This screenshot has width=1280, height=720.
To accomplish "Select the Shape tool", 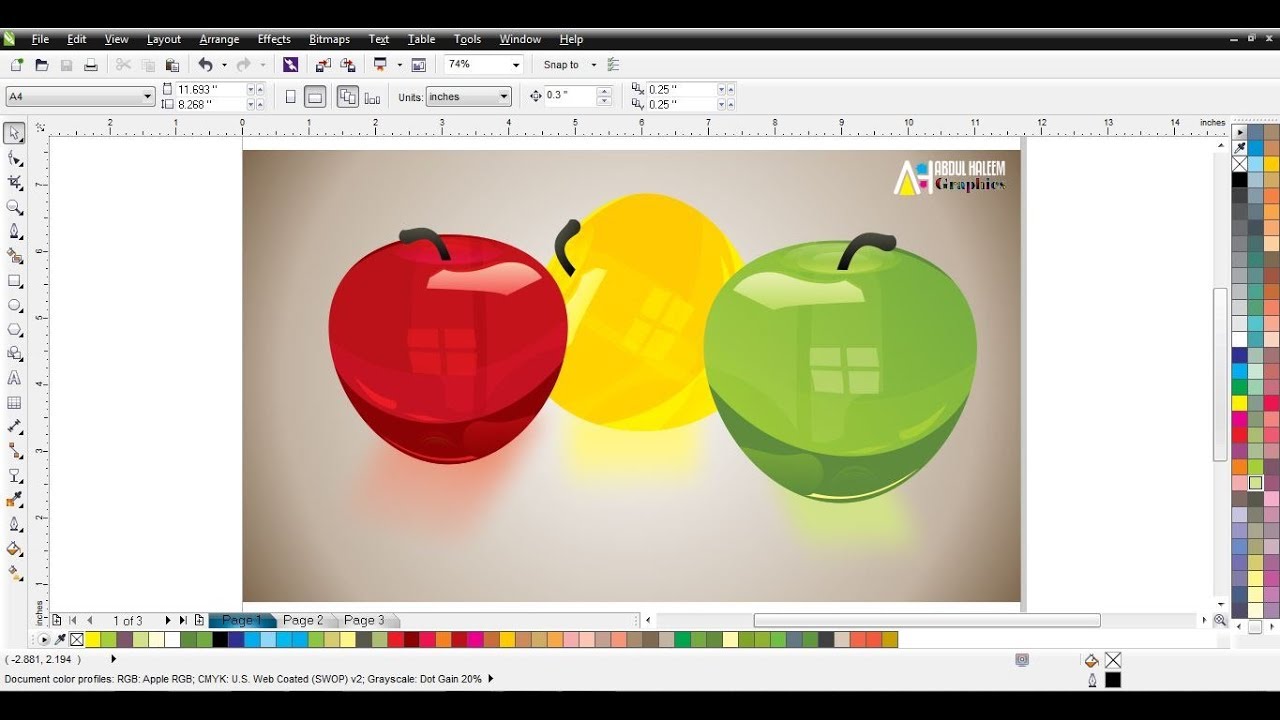I will pos(14,158).
